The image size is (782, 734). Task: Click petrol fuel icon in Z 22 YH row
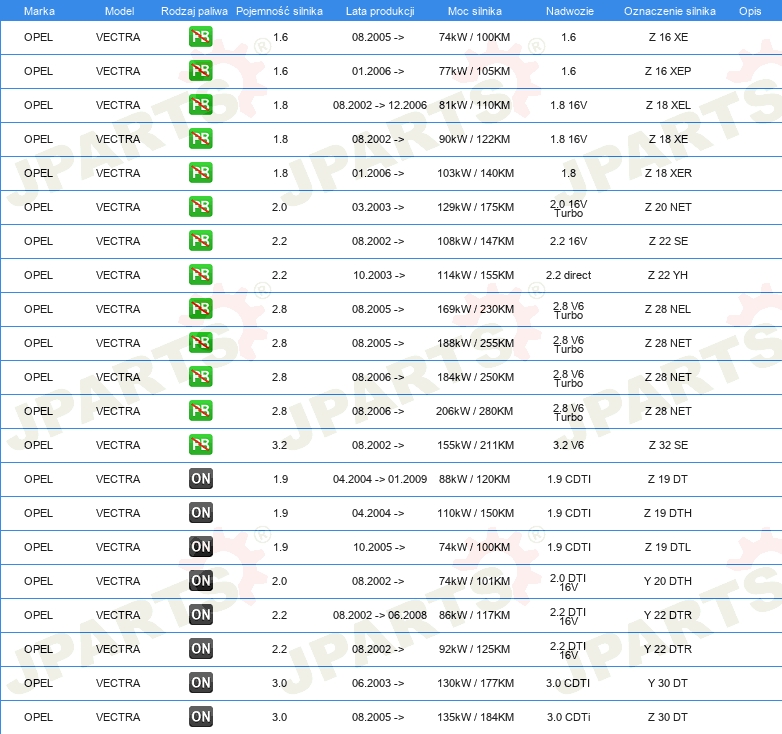200,275
